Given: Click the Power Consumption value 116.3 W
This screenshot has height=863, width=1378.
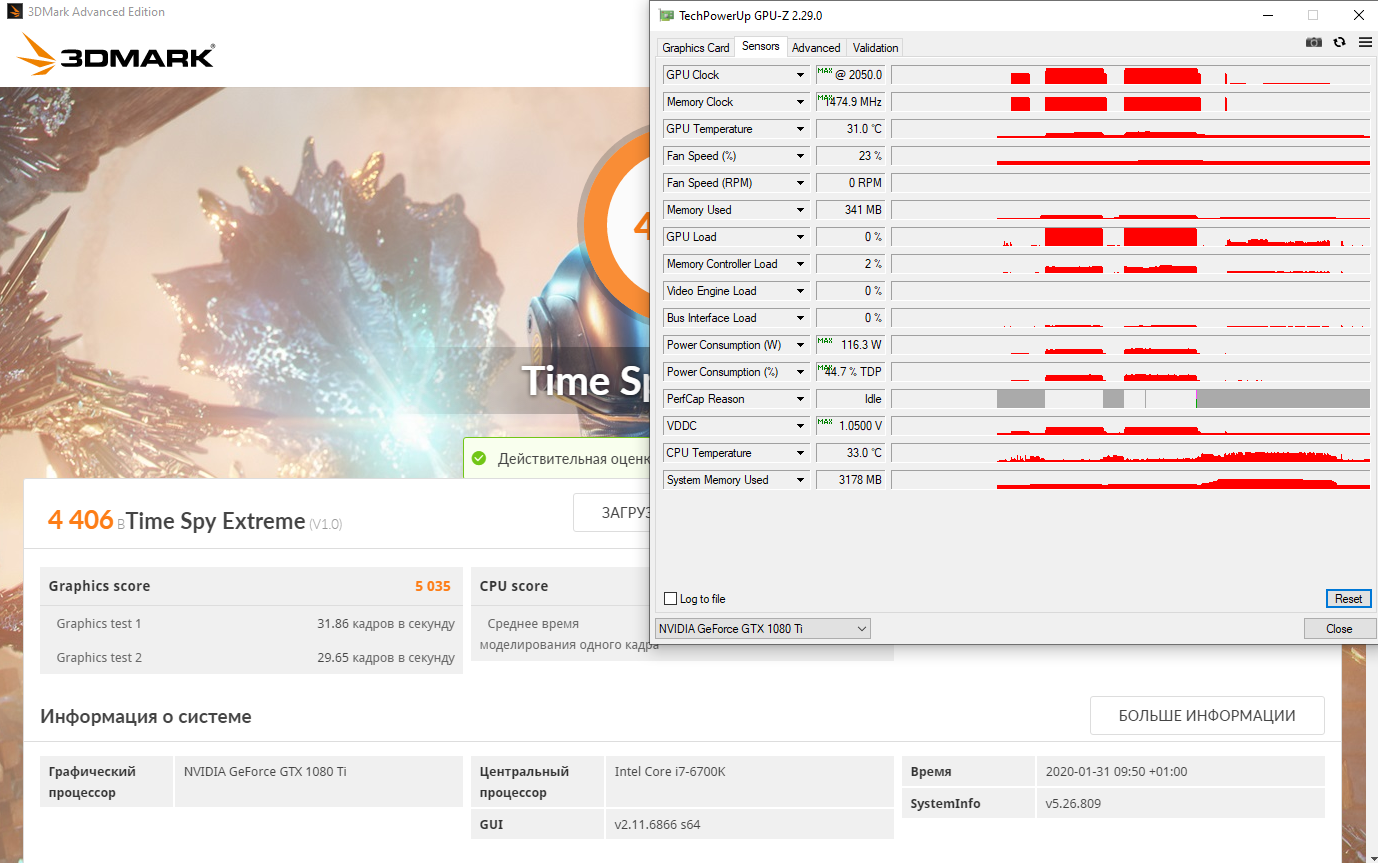Looking at the screenshot, I should pyautogui.click(x=850, y=345).
